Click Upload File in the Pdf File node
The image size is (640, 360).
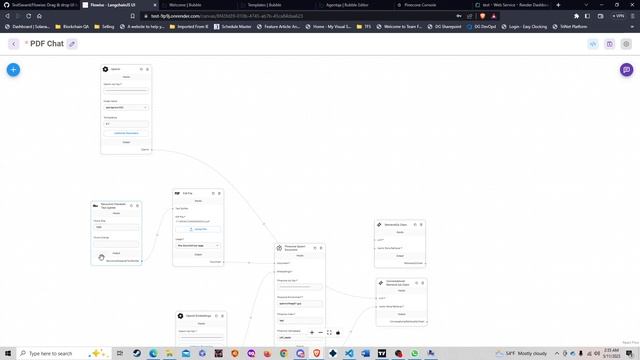tap(198, 229)
